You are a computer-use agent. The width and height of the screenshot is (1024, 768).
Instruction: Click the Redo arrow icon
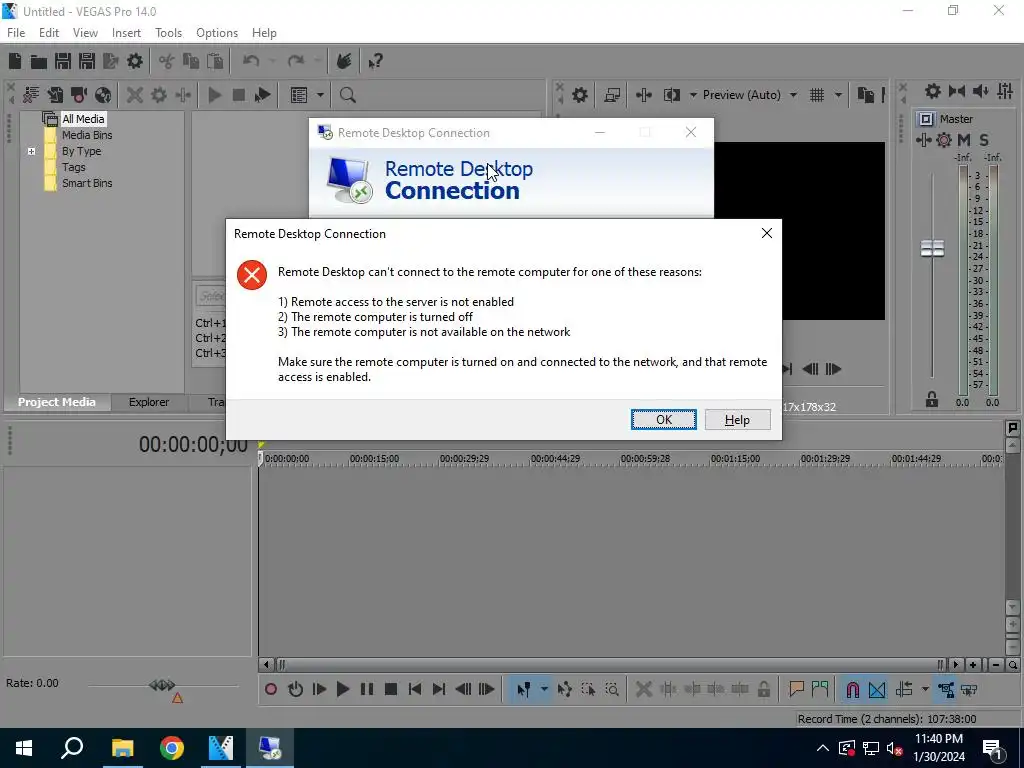[x=296, y=61]
